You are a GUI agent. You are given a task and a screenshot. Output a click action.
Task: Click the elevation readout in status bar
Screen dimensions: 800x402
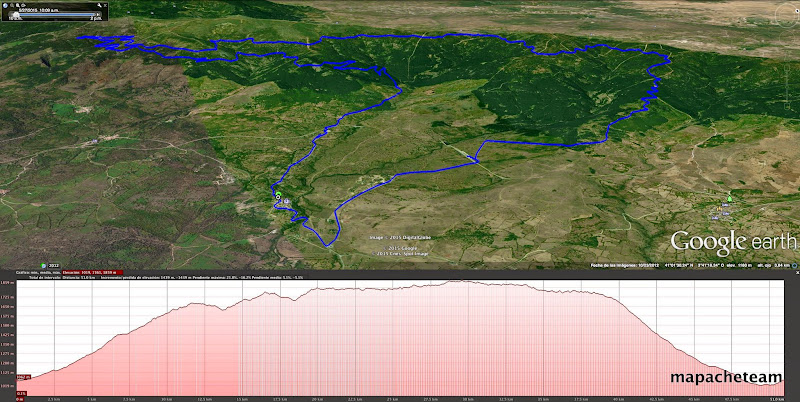739,265
